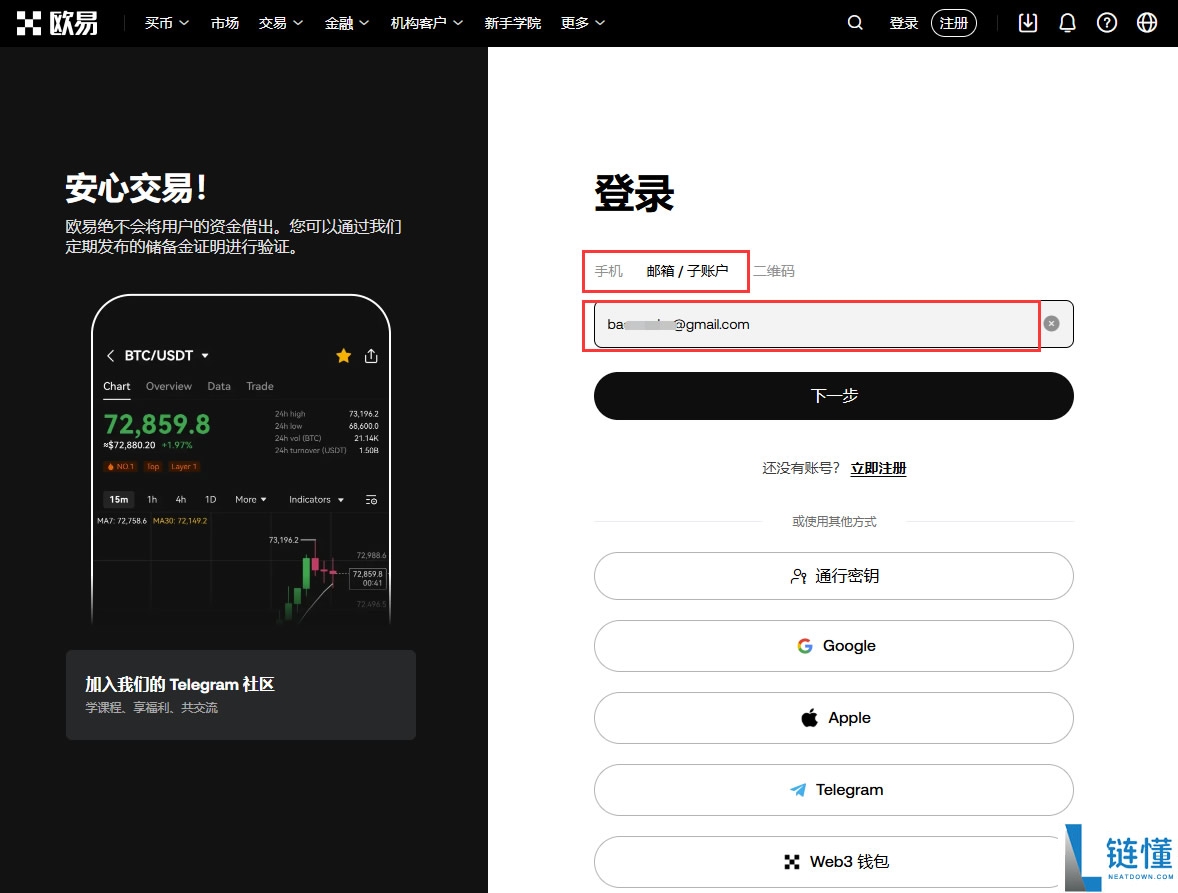Image resolution: width=1178 pixels, height=893 pixels.
Task: Open the search magnifier icon
Action: tap(855, 23)
